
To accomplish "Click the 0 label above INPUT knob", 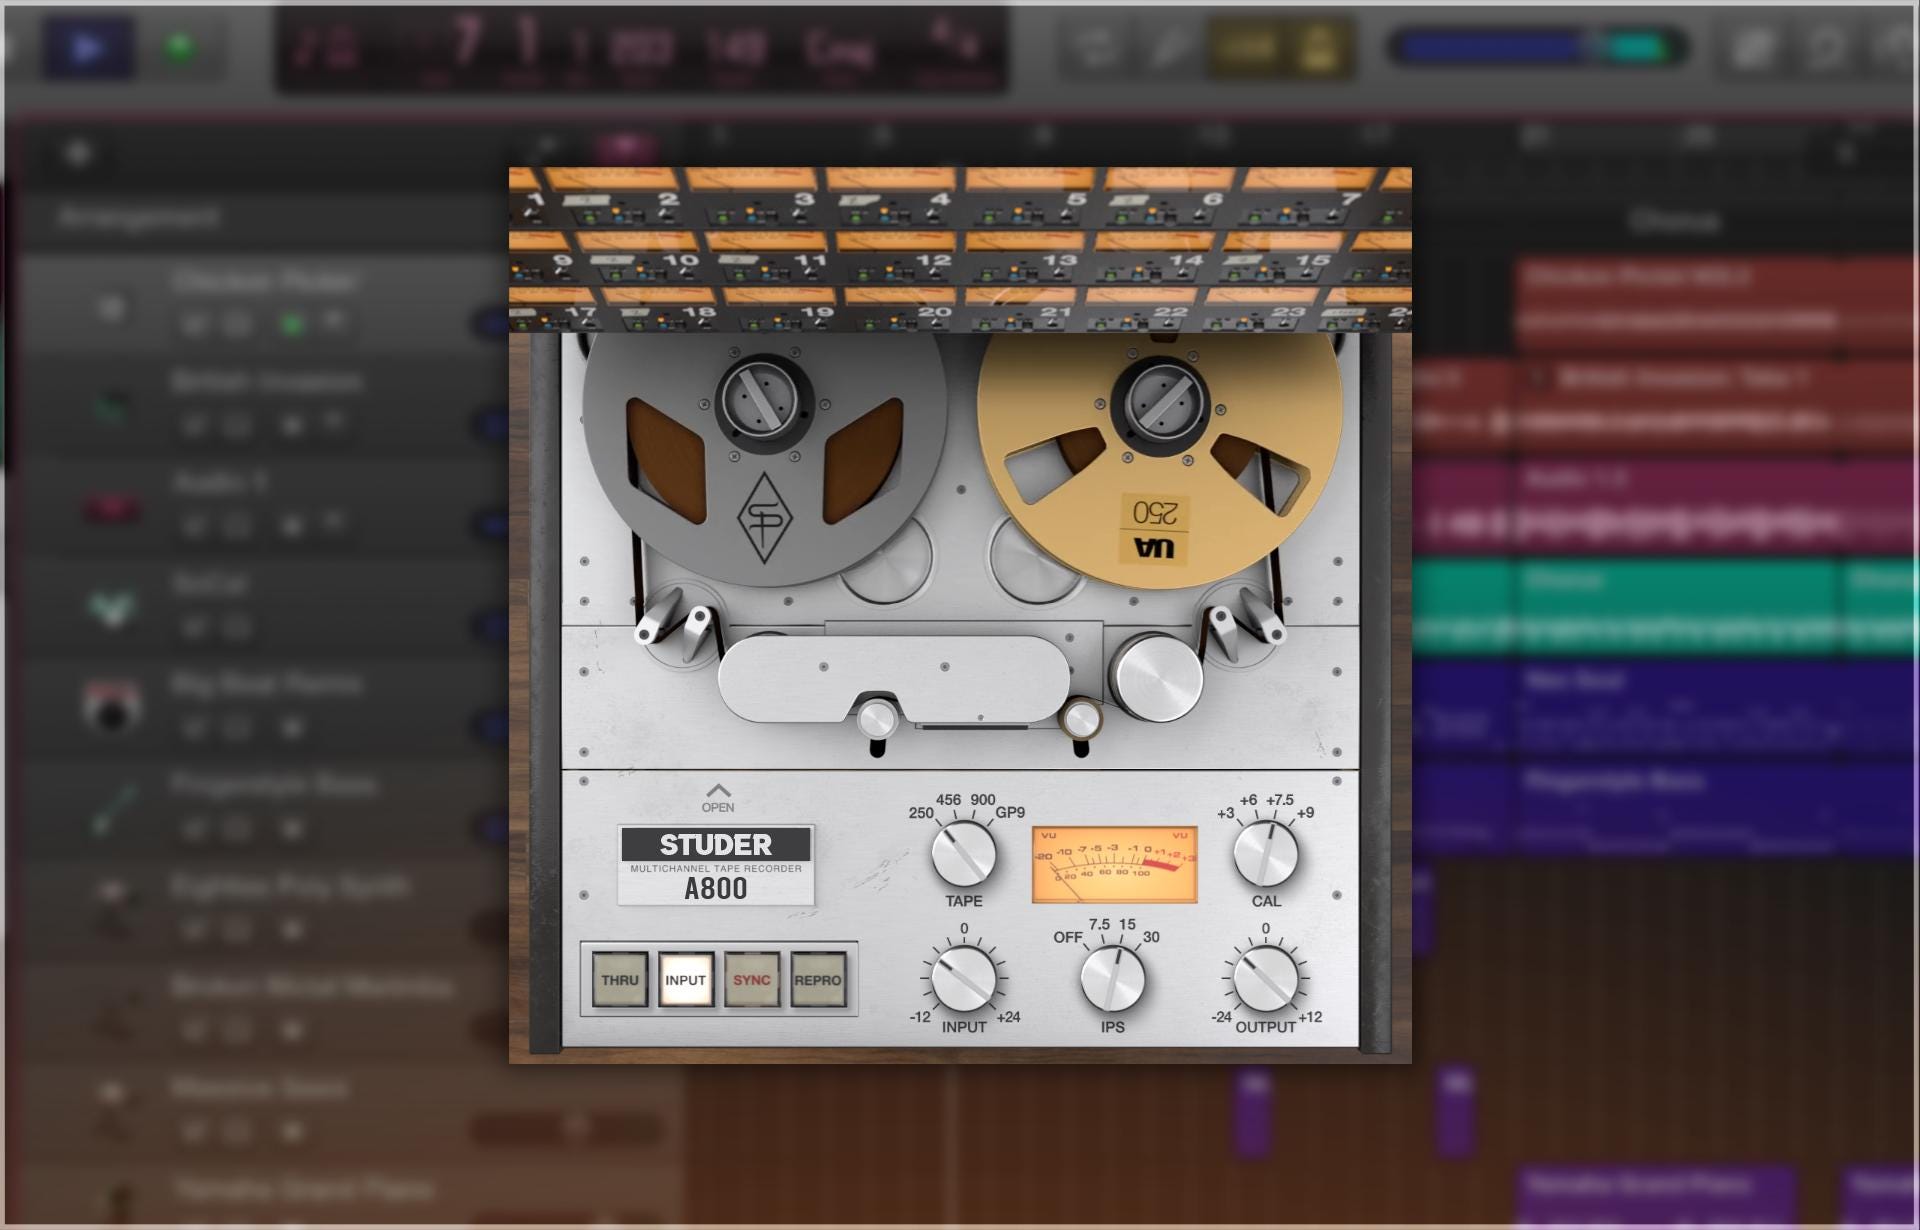I will pos(964,929).
